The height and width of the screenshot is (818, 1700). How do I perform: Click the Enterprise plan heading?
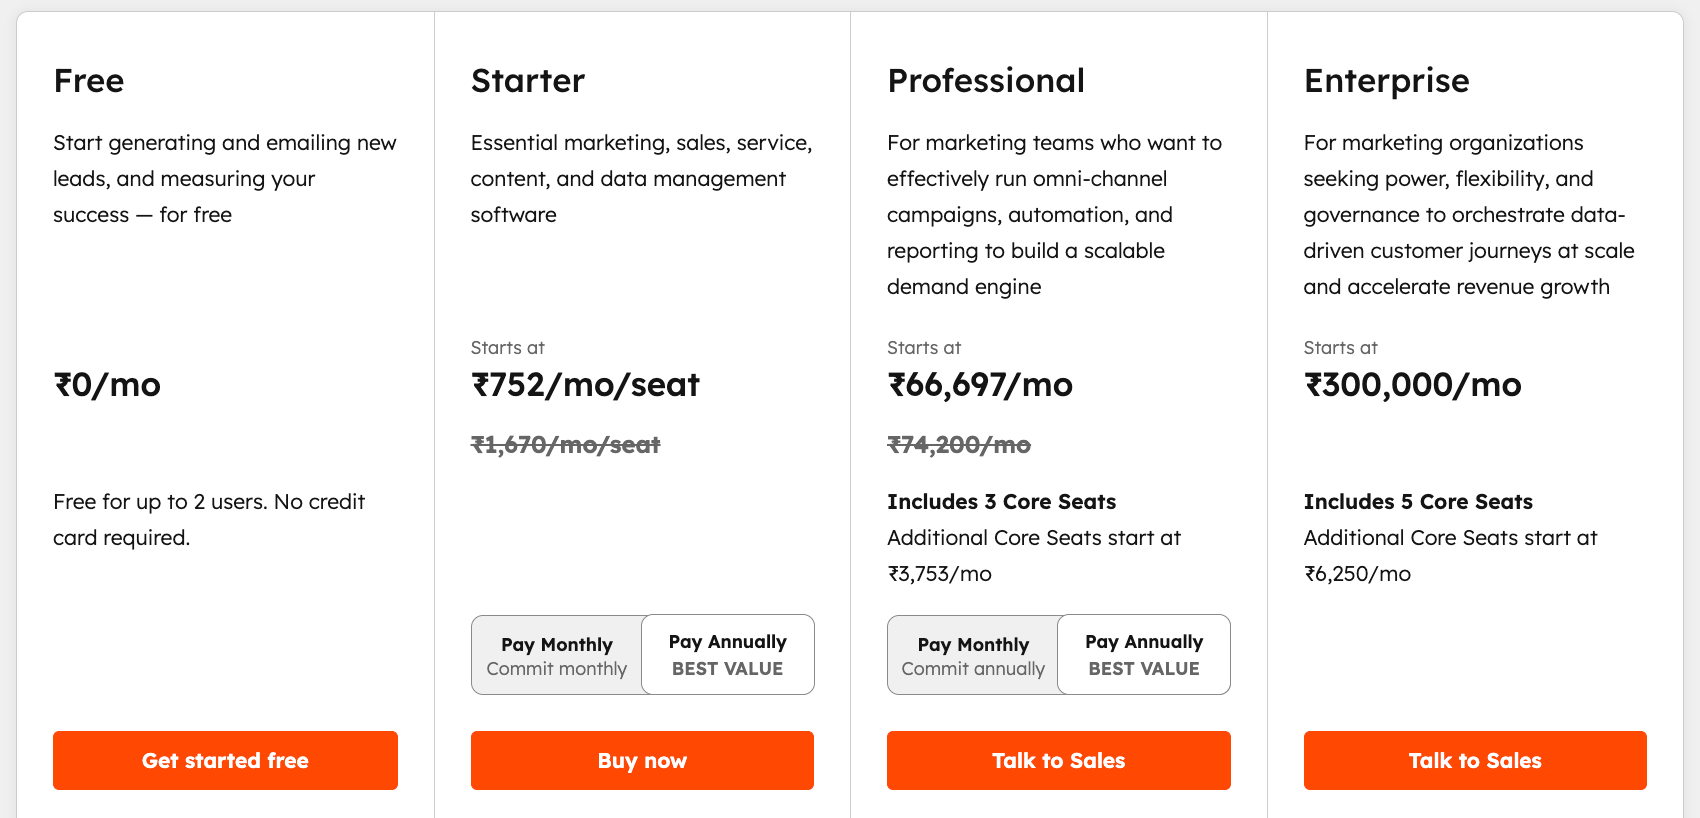(x=1386, y=81)
